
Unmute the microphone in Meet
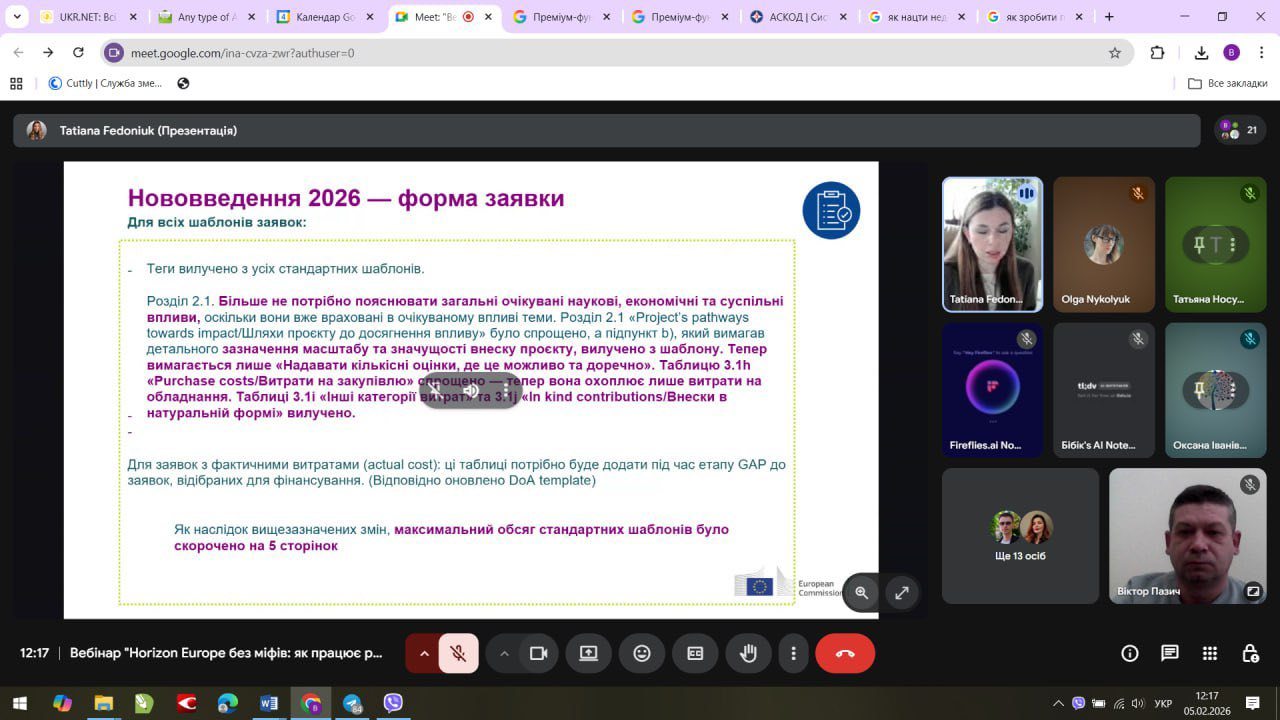(458, 653)
